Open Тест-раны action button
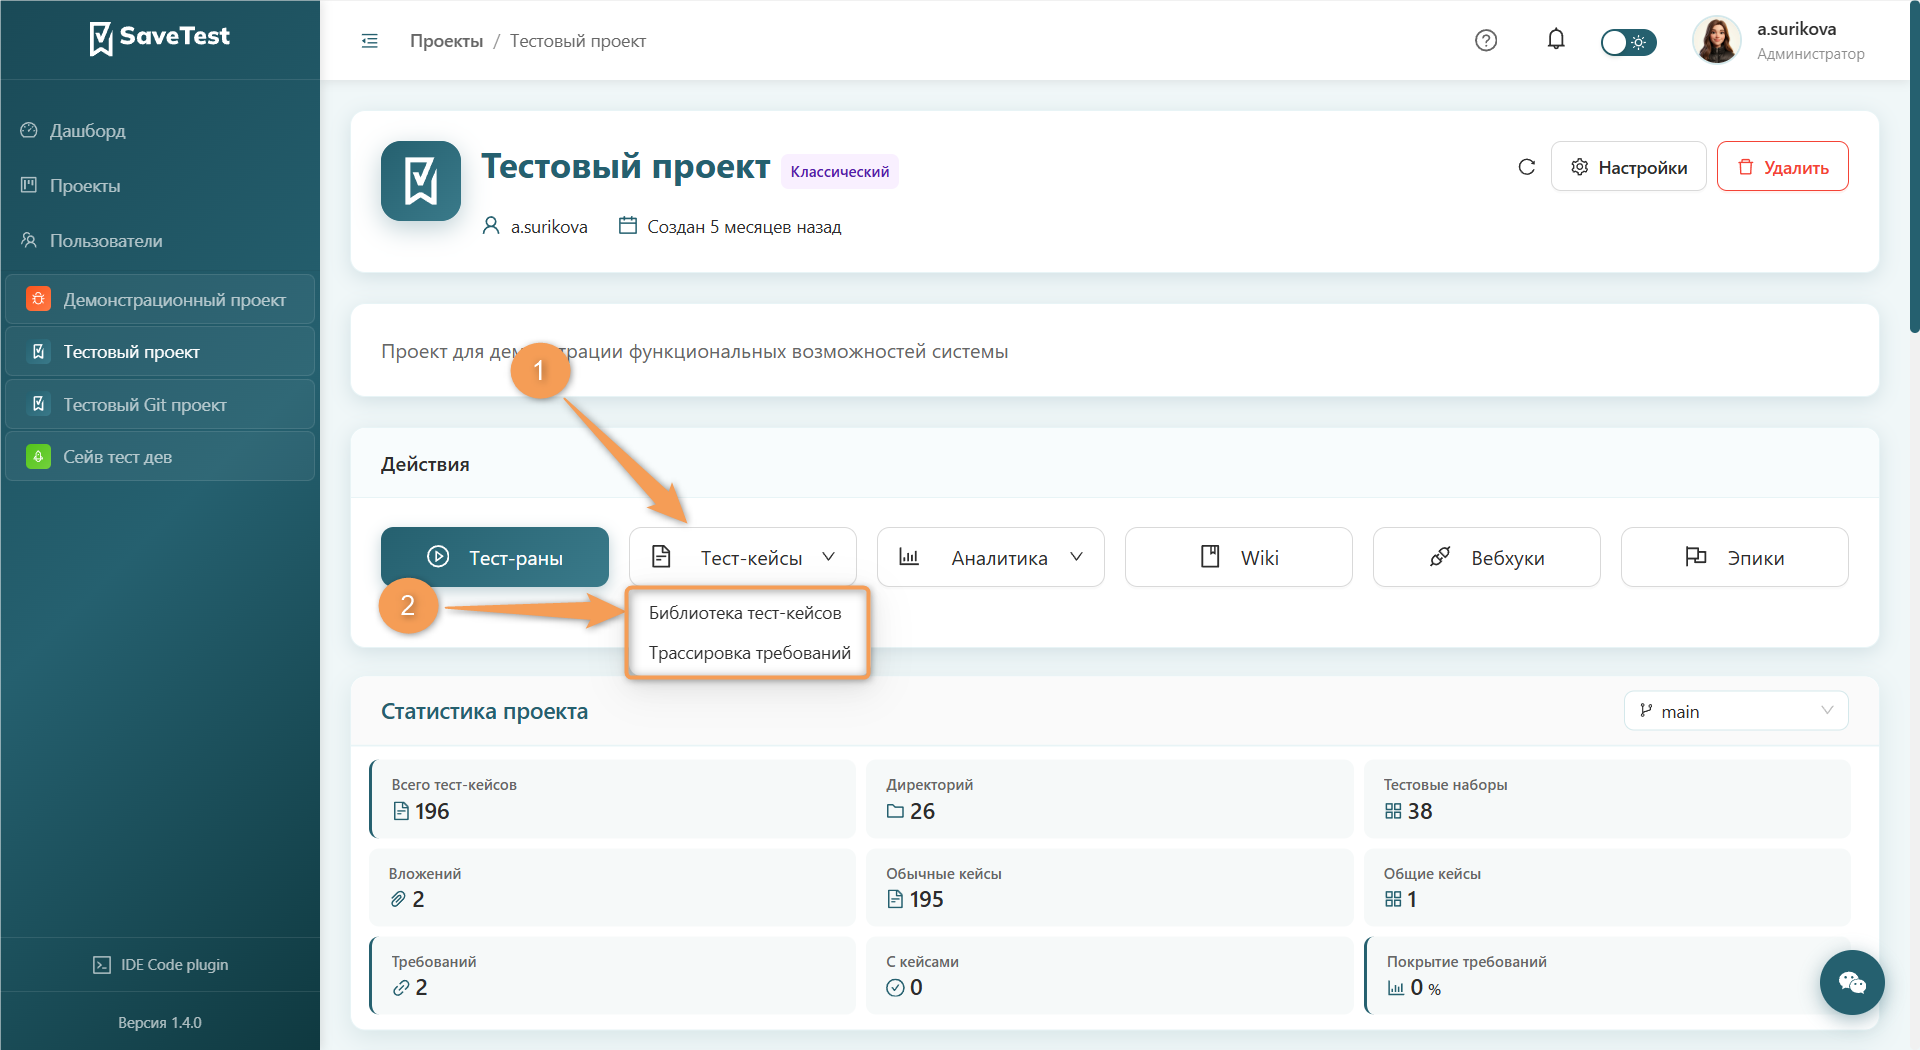The image size is (1920, 1050). [x=495, y=557]
